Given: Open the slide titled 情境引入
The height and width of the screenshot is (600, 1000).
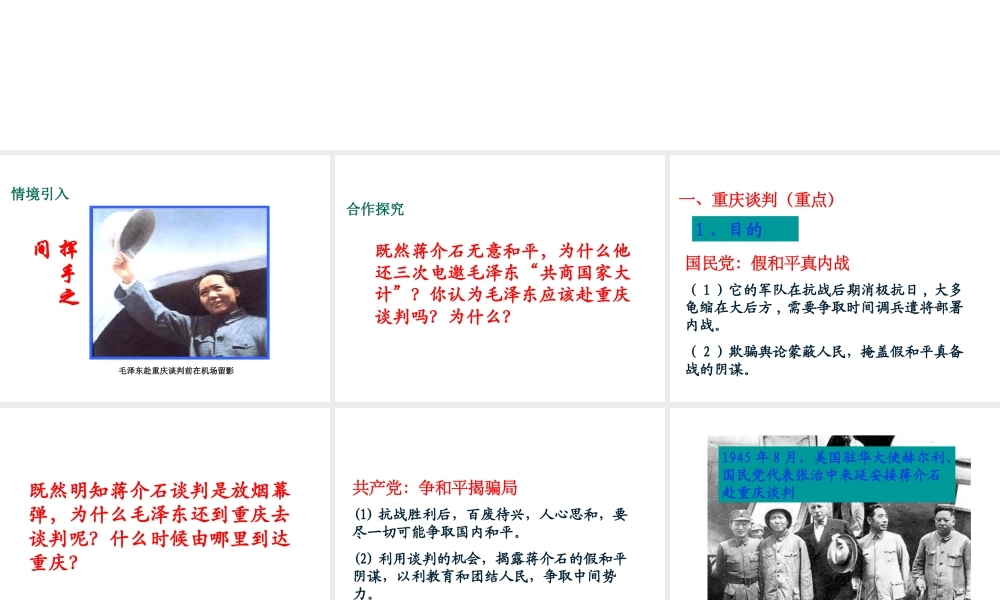Looking at the screenshot, I should click(165, 278).
